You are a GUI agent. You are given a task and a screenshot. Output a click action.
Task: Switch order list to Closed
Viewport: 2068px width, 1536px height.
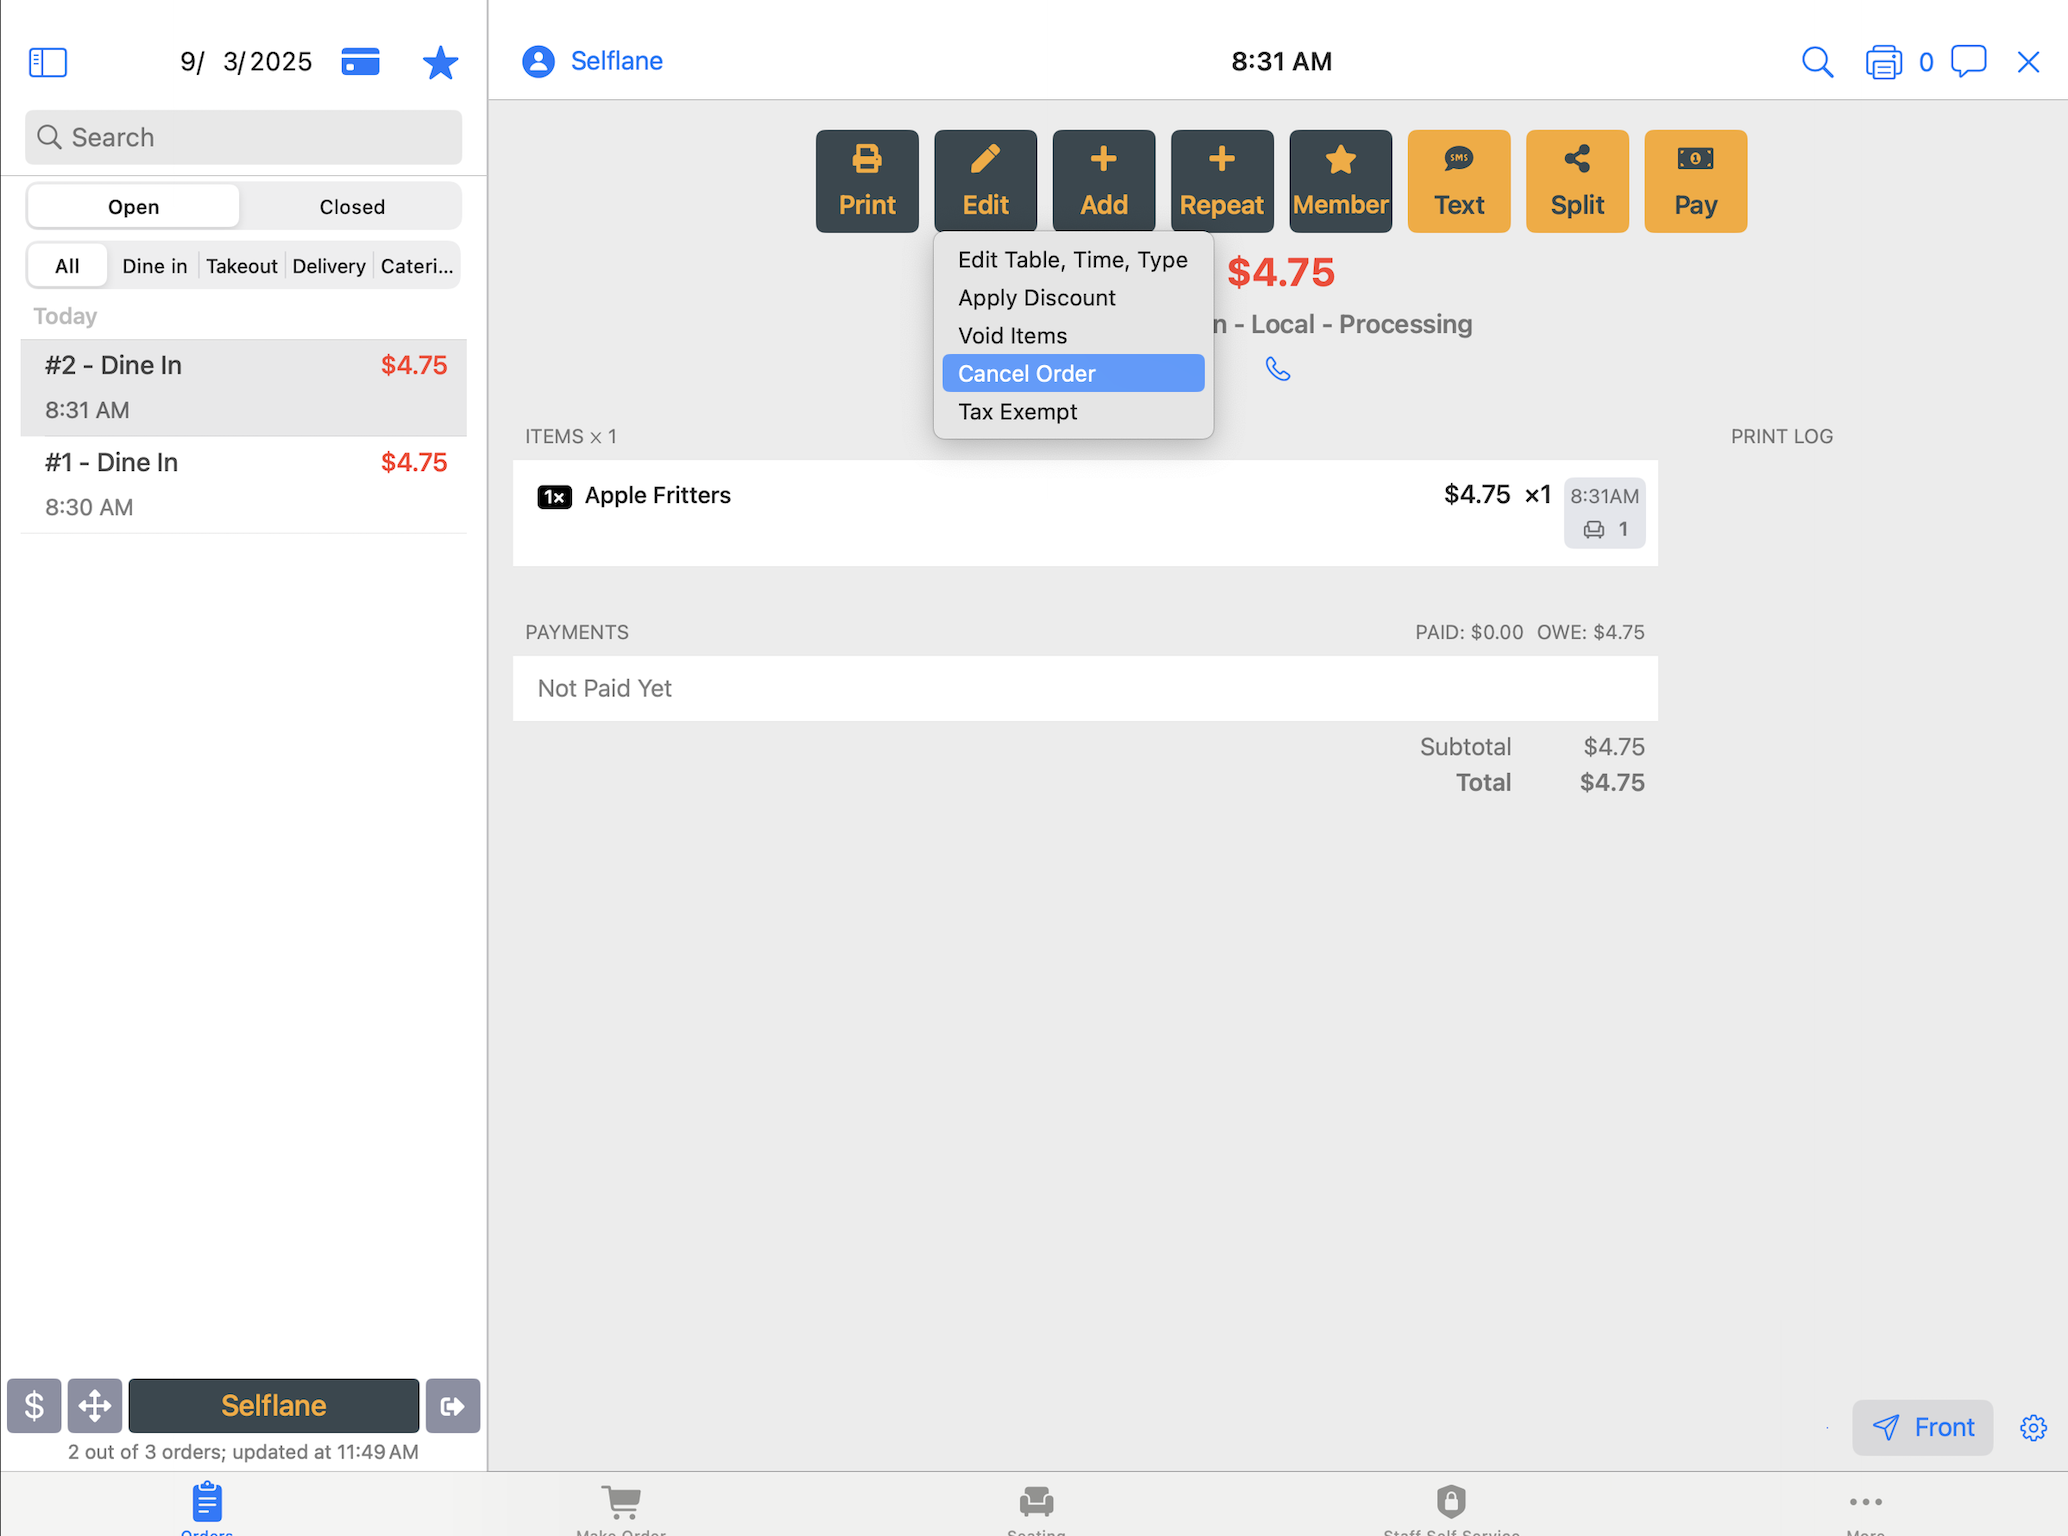coord(352,206)
